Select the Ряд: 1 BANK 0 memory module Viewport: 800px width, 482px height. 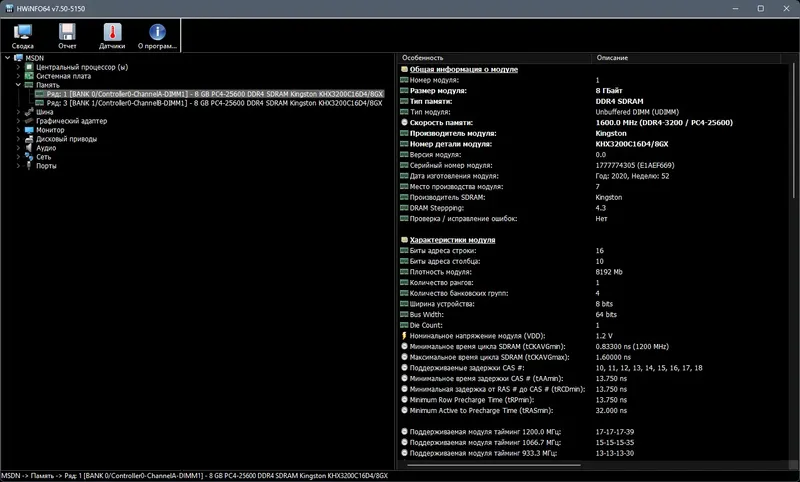(x=214, y=94)
